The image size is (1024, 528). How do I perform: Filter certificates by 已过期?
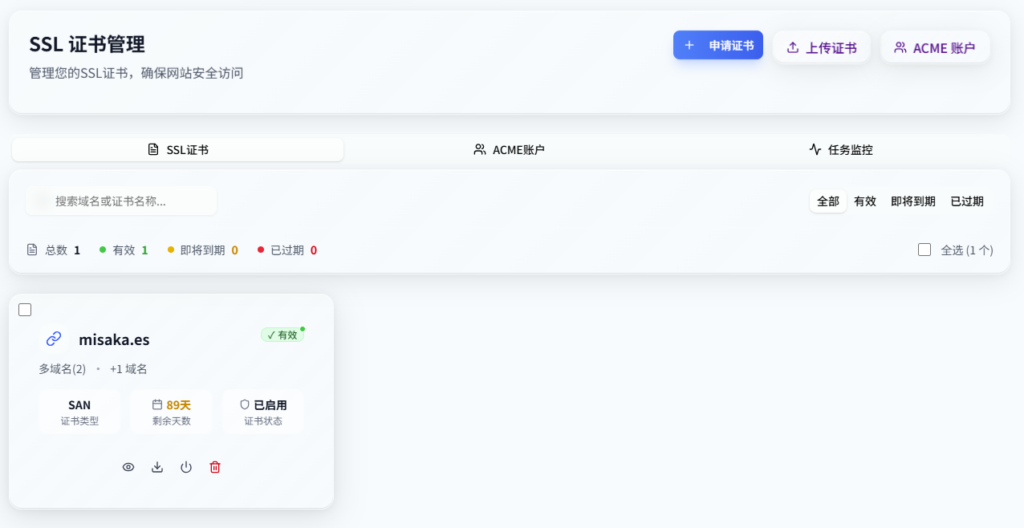967,201
